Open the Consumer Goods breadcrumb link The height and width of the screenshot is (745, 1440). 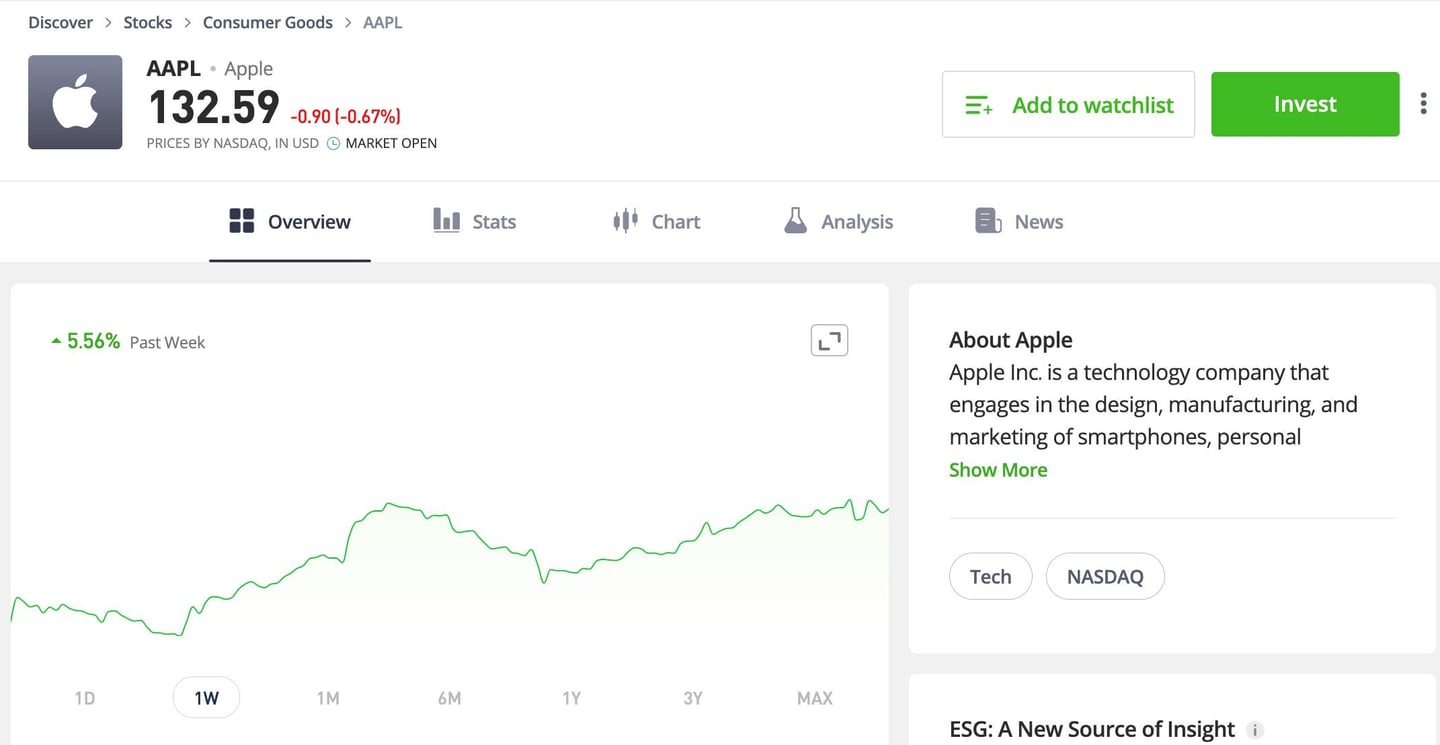[267, 21]
